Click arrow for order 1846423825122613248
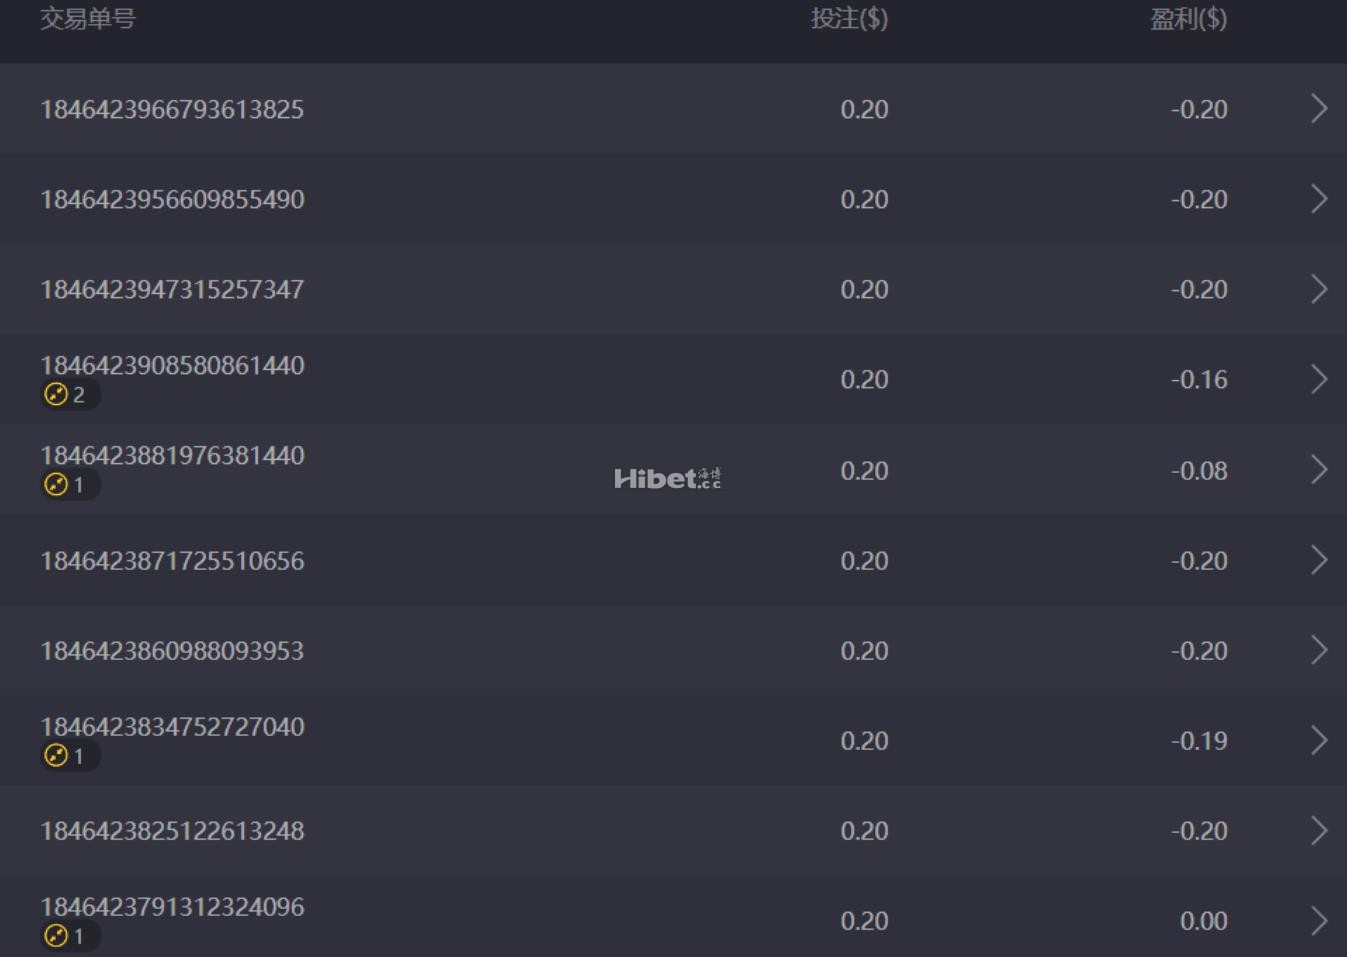The image size is (1347, 957). coord(1319,830)
